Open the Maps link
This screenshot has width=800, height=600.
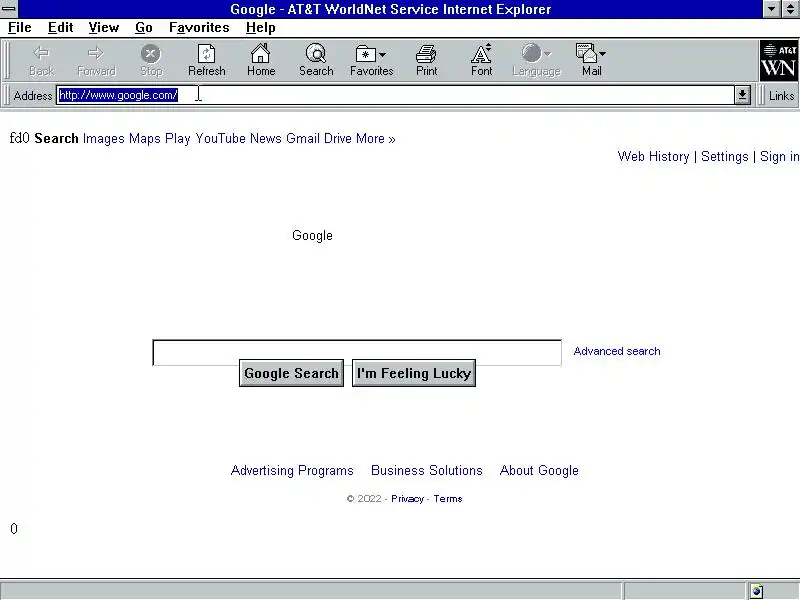tap(145, 139)
